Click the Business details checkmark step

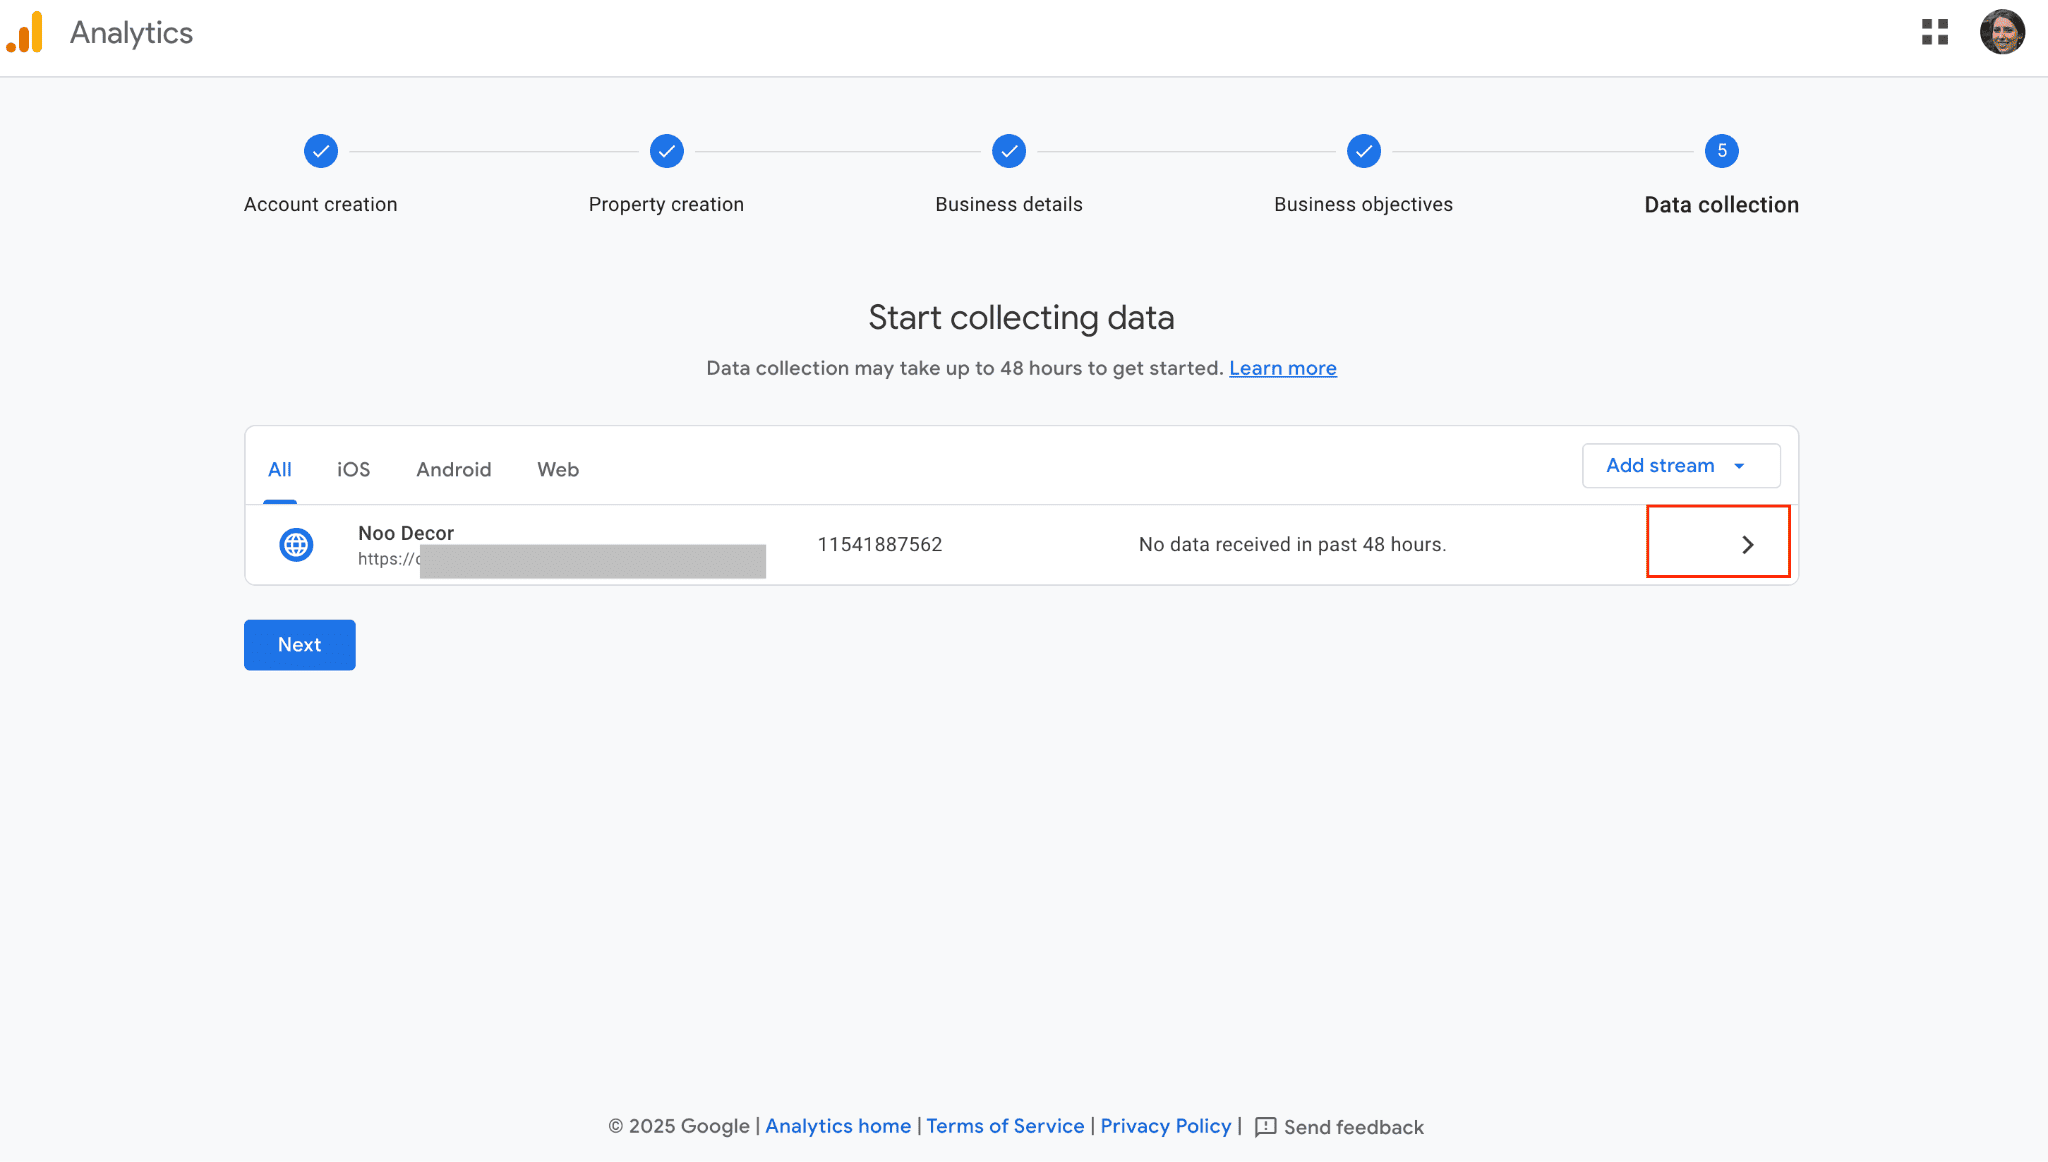coord(1009,151)
